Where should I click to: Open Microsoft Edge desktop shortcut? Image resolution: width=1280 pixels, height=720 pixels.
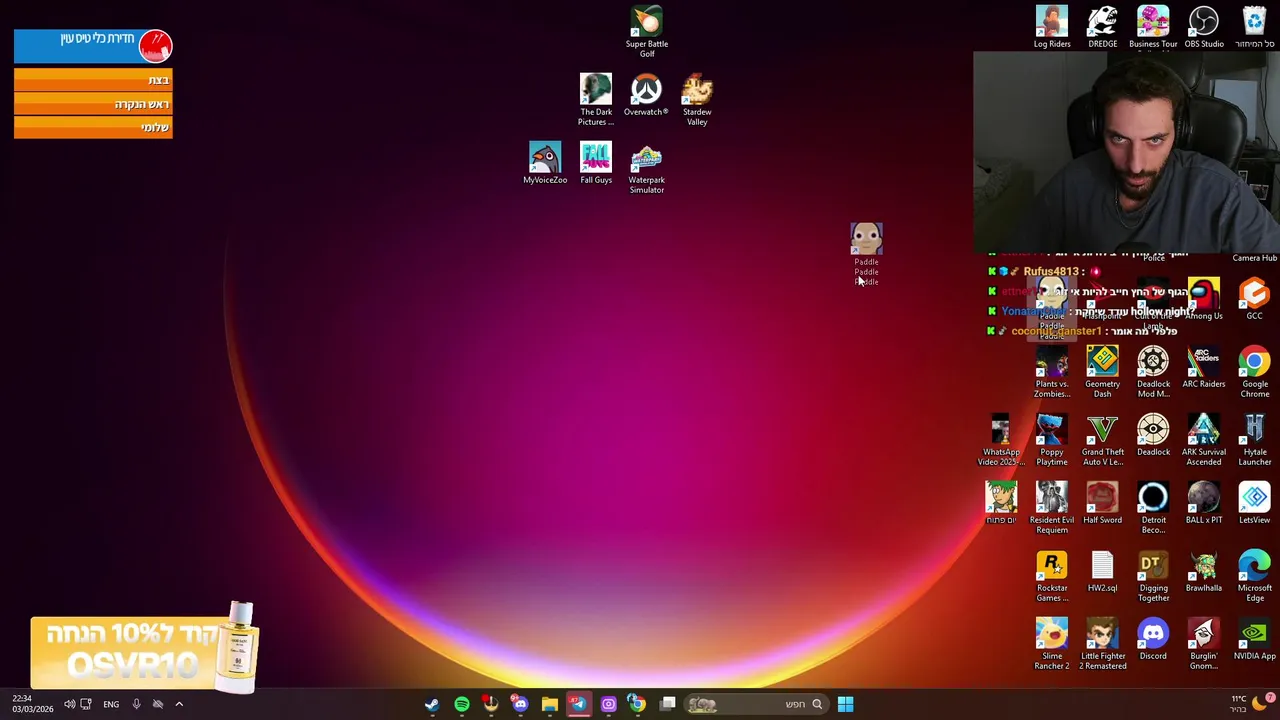[x=1254, y=576]
